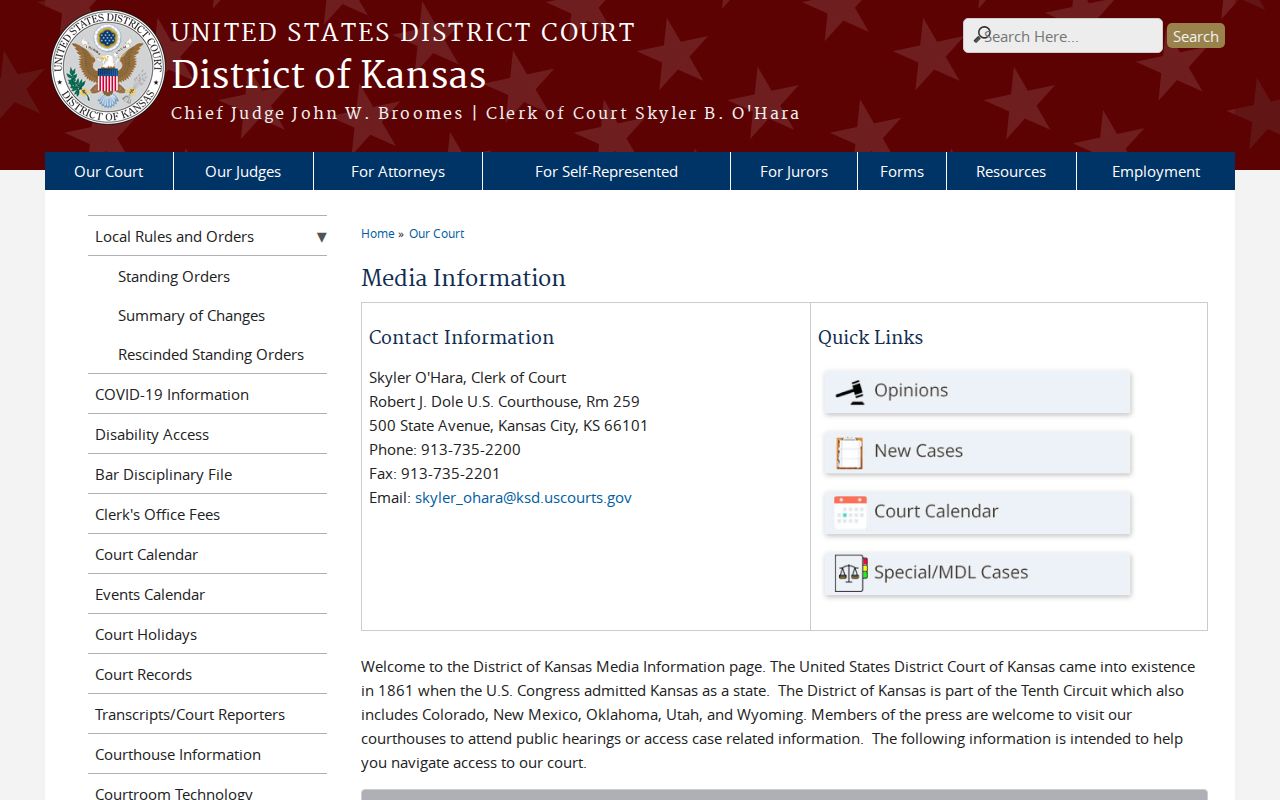
Task: Open the Resources menu
Action: tap(1011, 171)
